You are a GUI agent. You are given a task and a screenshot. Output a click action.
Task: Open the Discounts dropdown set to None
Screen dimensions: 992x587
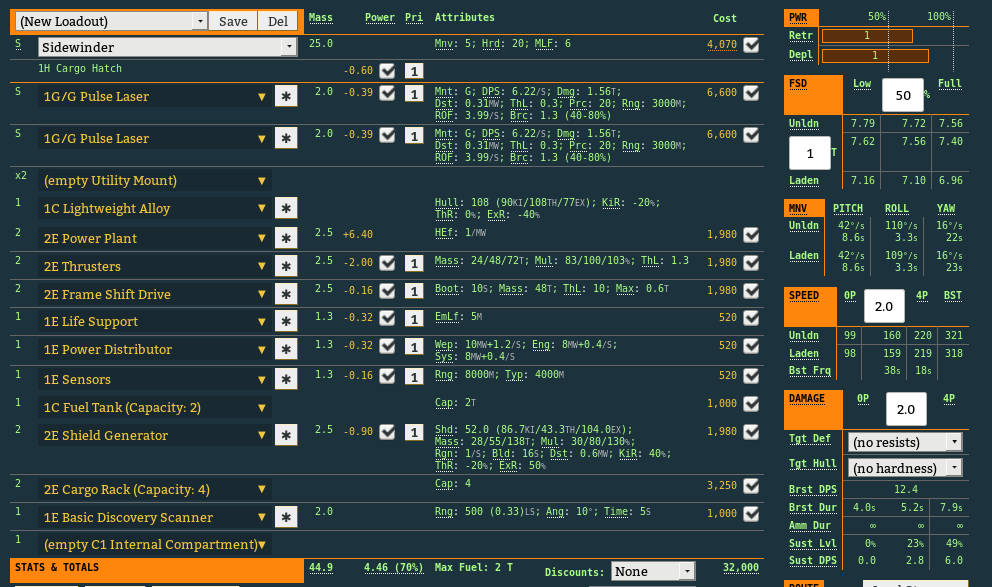(x=653, y=571)
